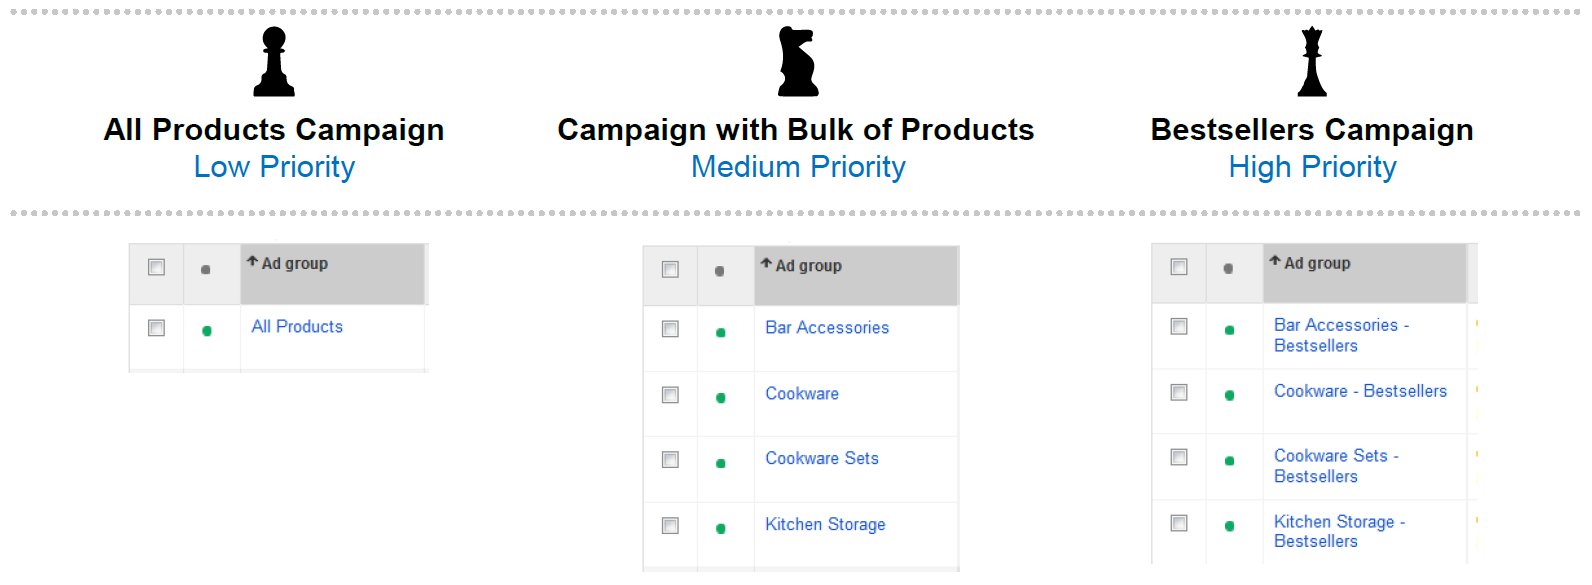Open the All Products ad group link
The image size is (1592, 585).
click(297, 326)
